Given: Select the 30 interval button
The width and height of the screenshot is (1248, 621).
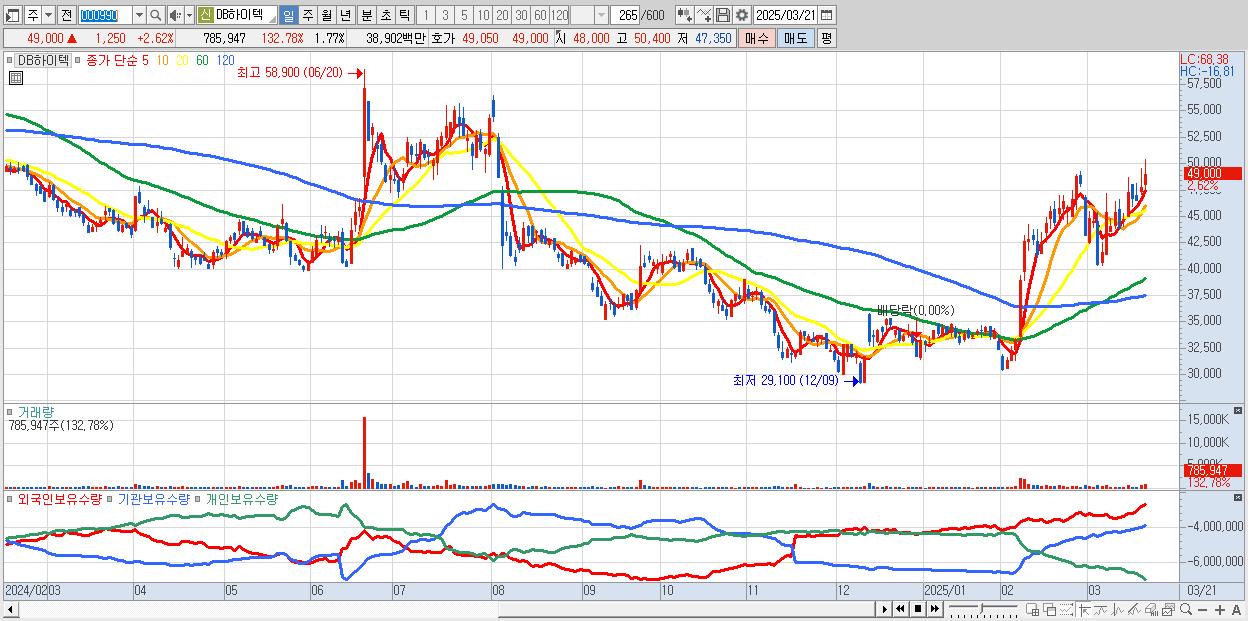Looking at the screenshot, I should (x=521, y=16).
